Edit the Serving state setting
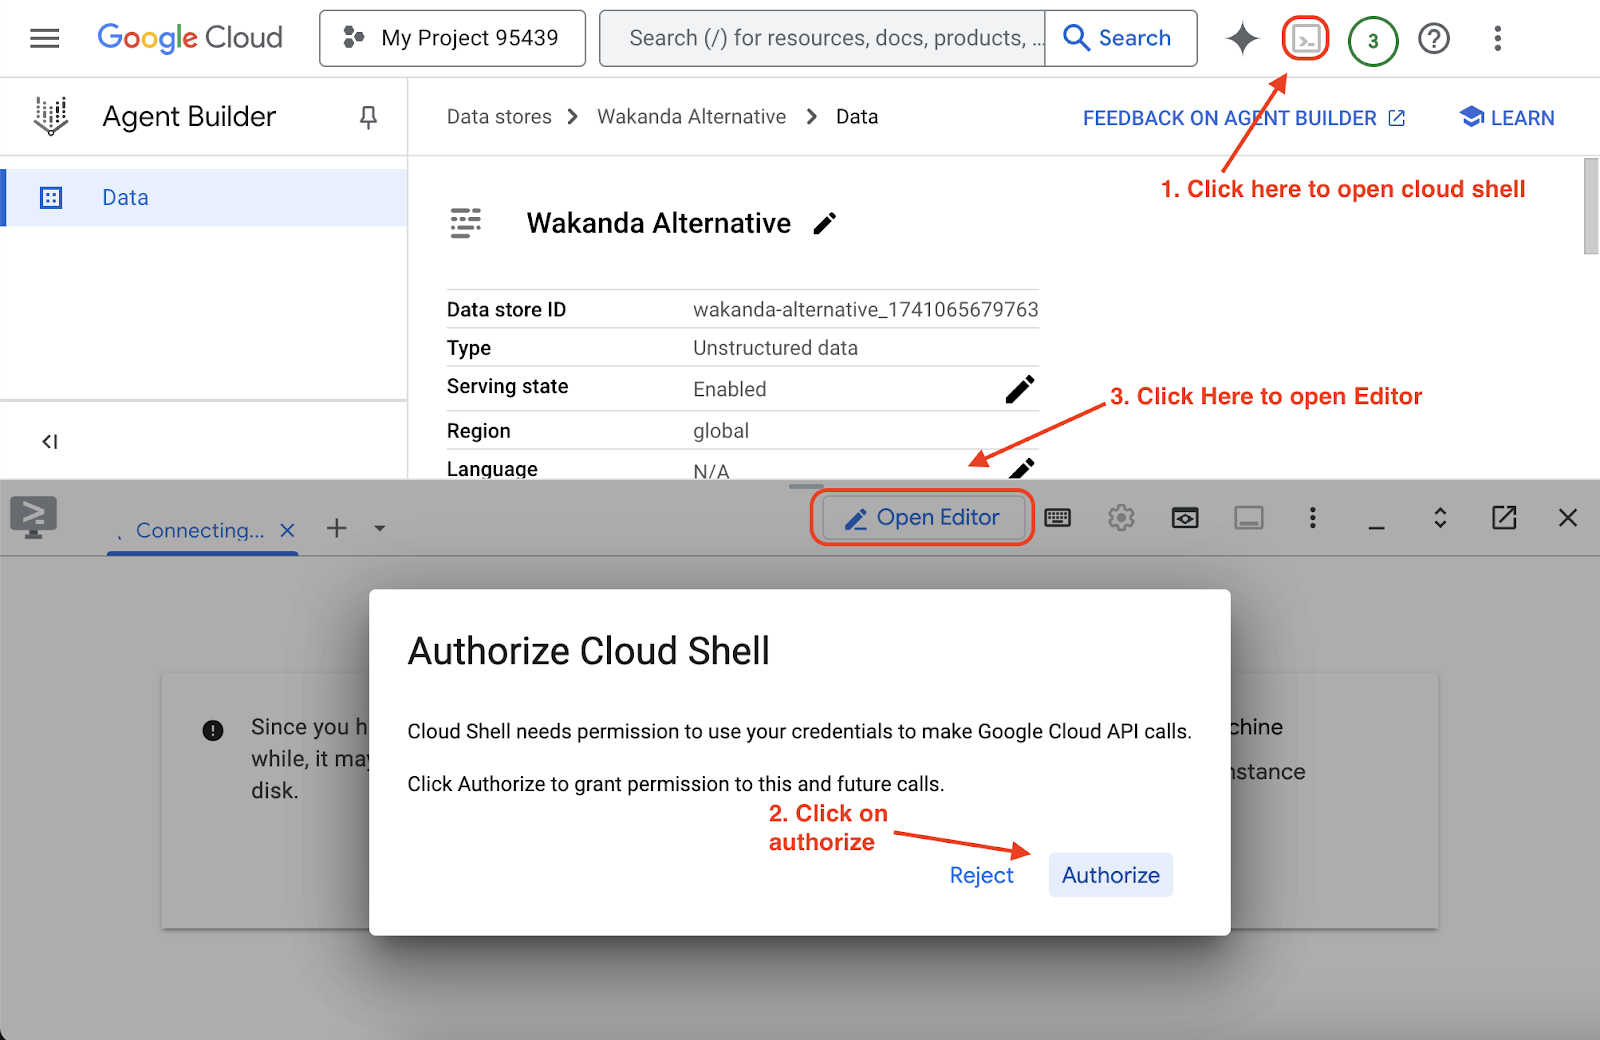 (x=1019, y=389)
